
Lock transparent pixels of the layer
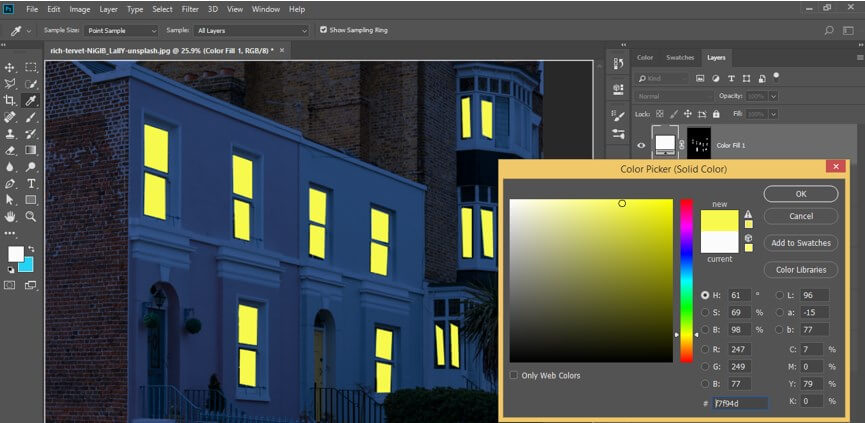tap(659, 114)
